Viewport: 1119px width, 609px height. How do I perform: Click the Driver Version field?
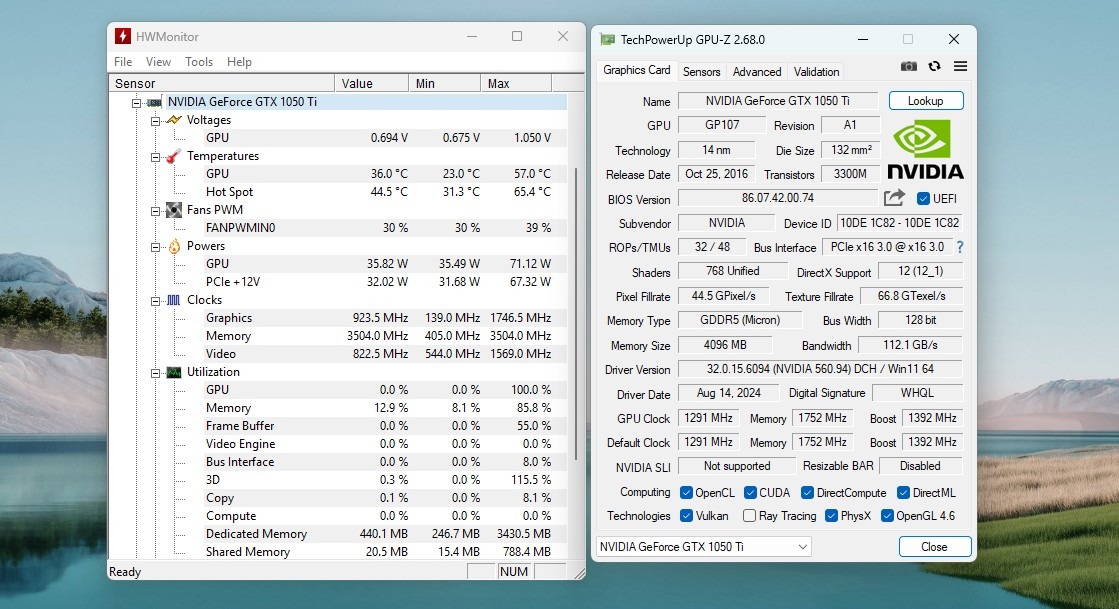pos(820,369)
